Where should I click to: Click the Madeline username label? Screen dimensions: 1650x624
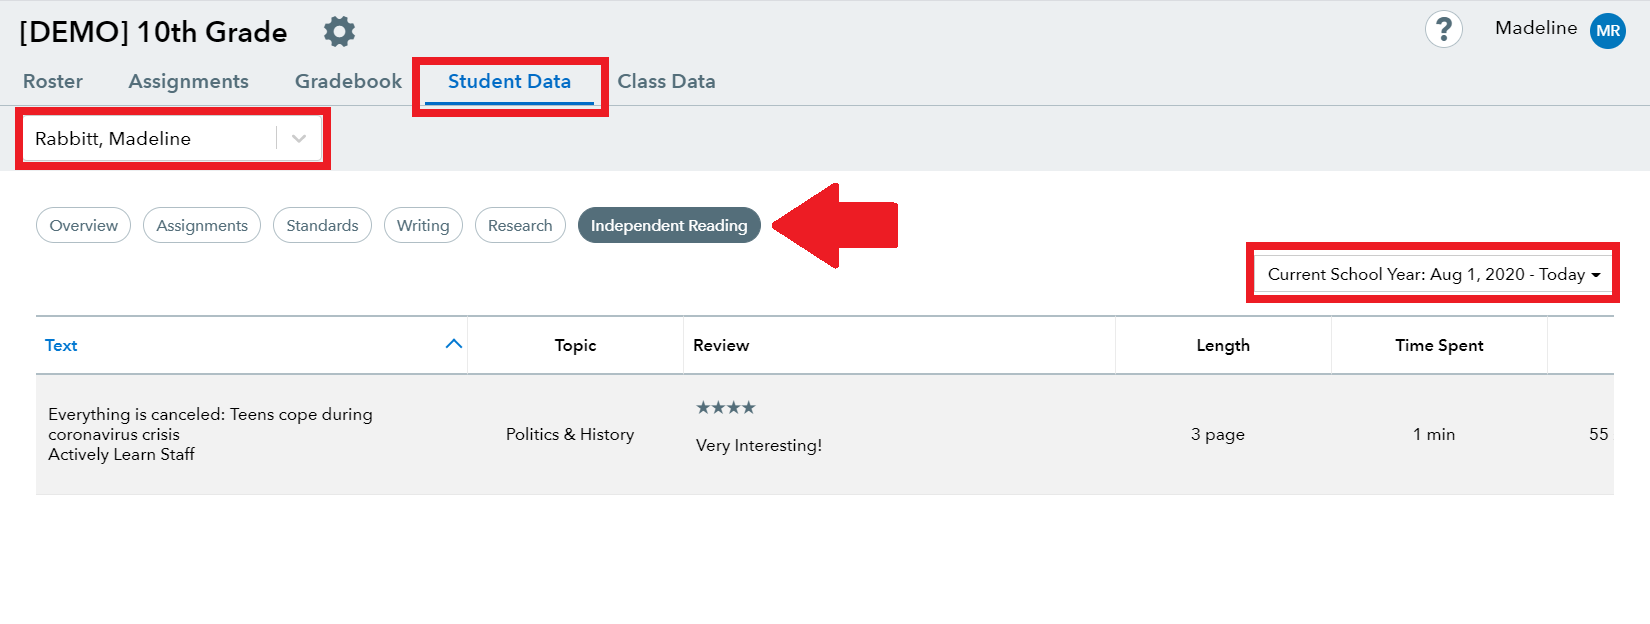[x=1536, y=28]
